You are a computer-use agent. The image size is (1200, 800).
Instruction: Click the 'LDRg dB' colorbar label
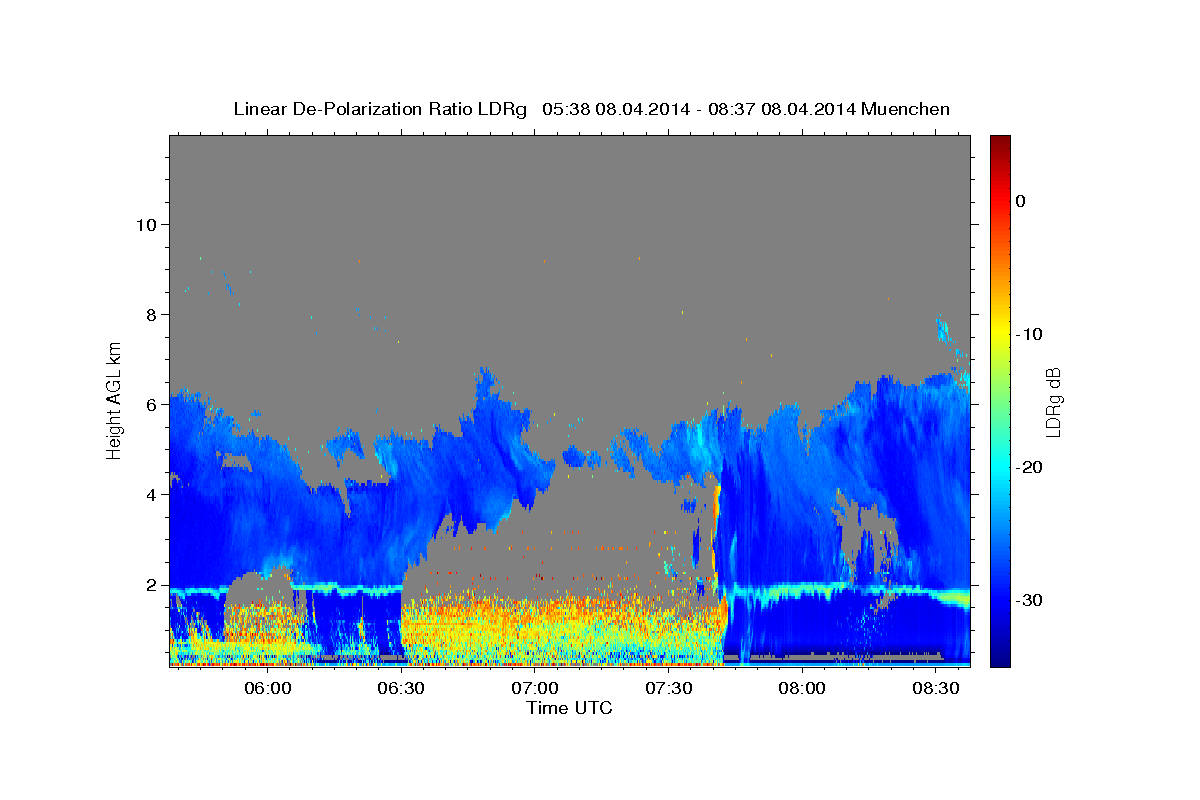coord(1053,401)
